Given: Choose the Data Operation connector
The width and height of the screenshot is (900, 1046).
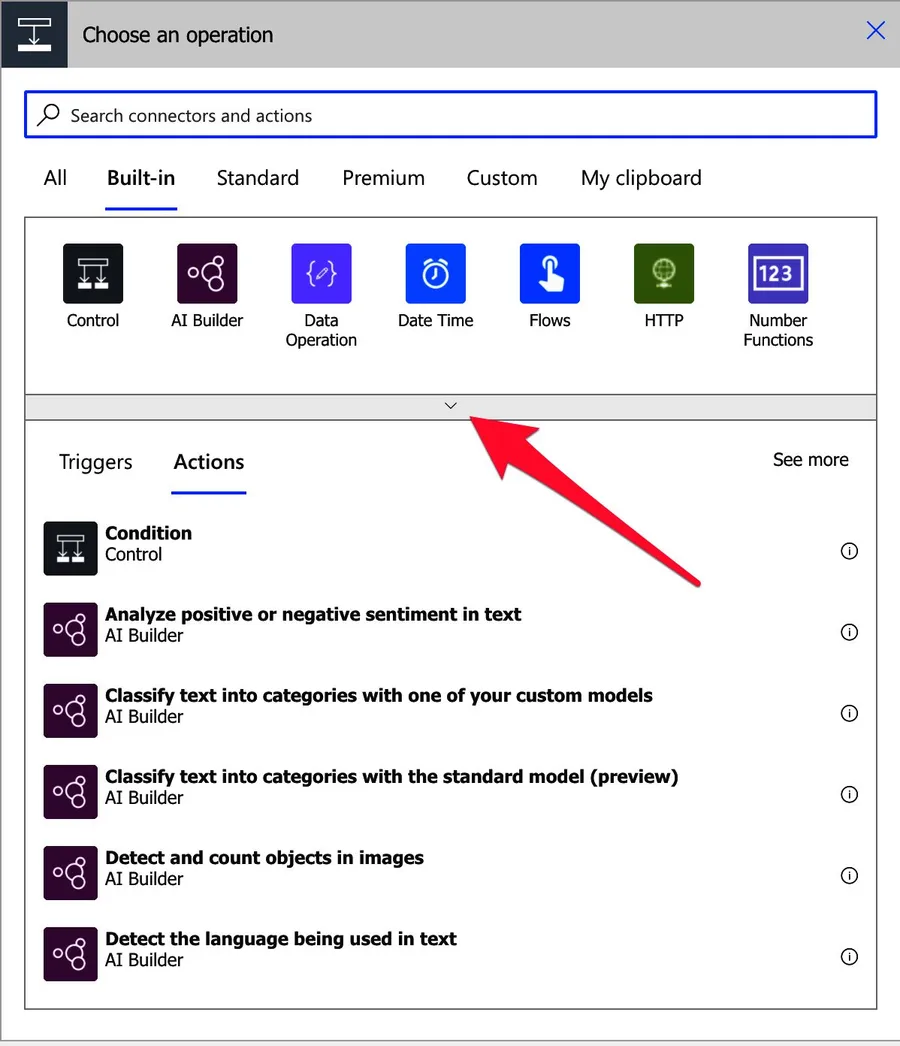Looking at the screenshot, I should 321,274.
